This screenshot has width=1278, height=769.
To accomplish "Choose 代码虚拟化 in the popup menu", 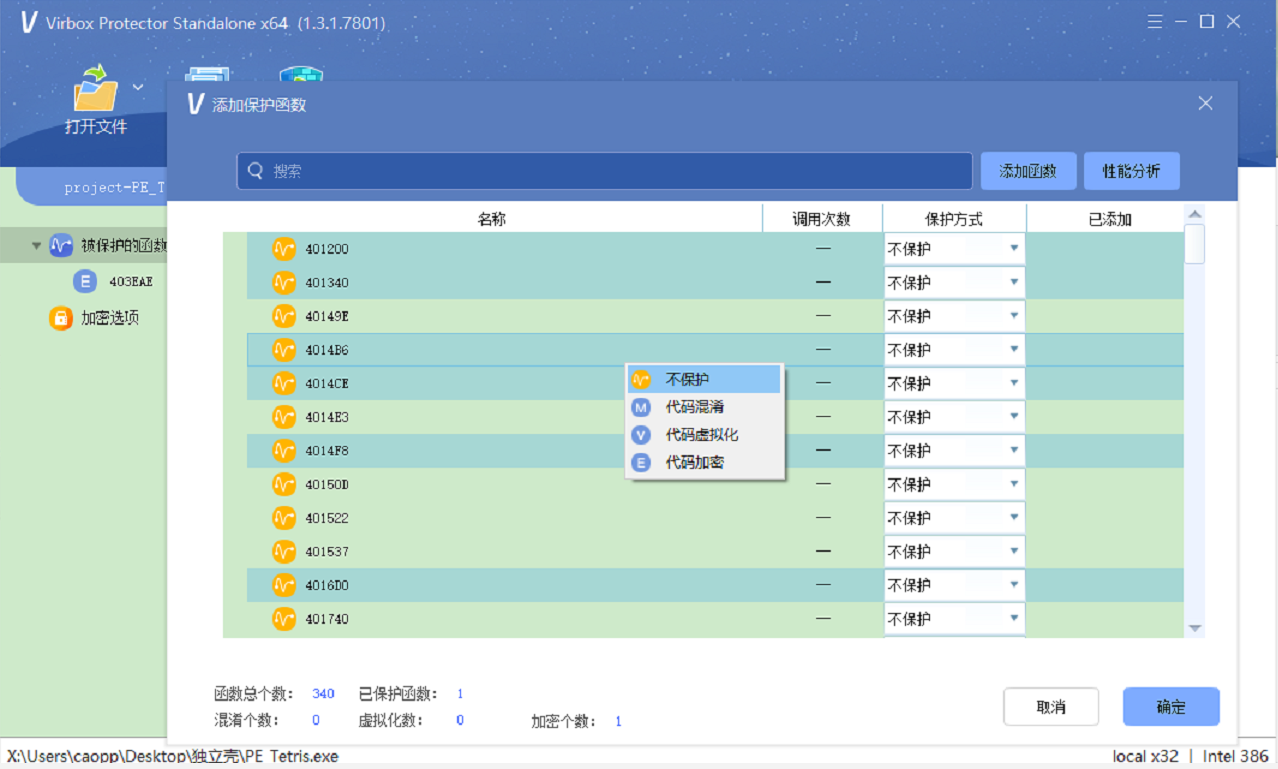I will (x=702, y=435).
